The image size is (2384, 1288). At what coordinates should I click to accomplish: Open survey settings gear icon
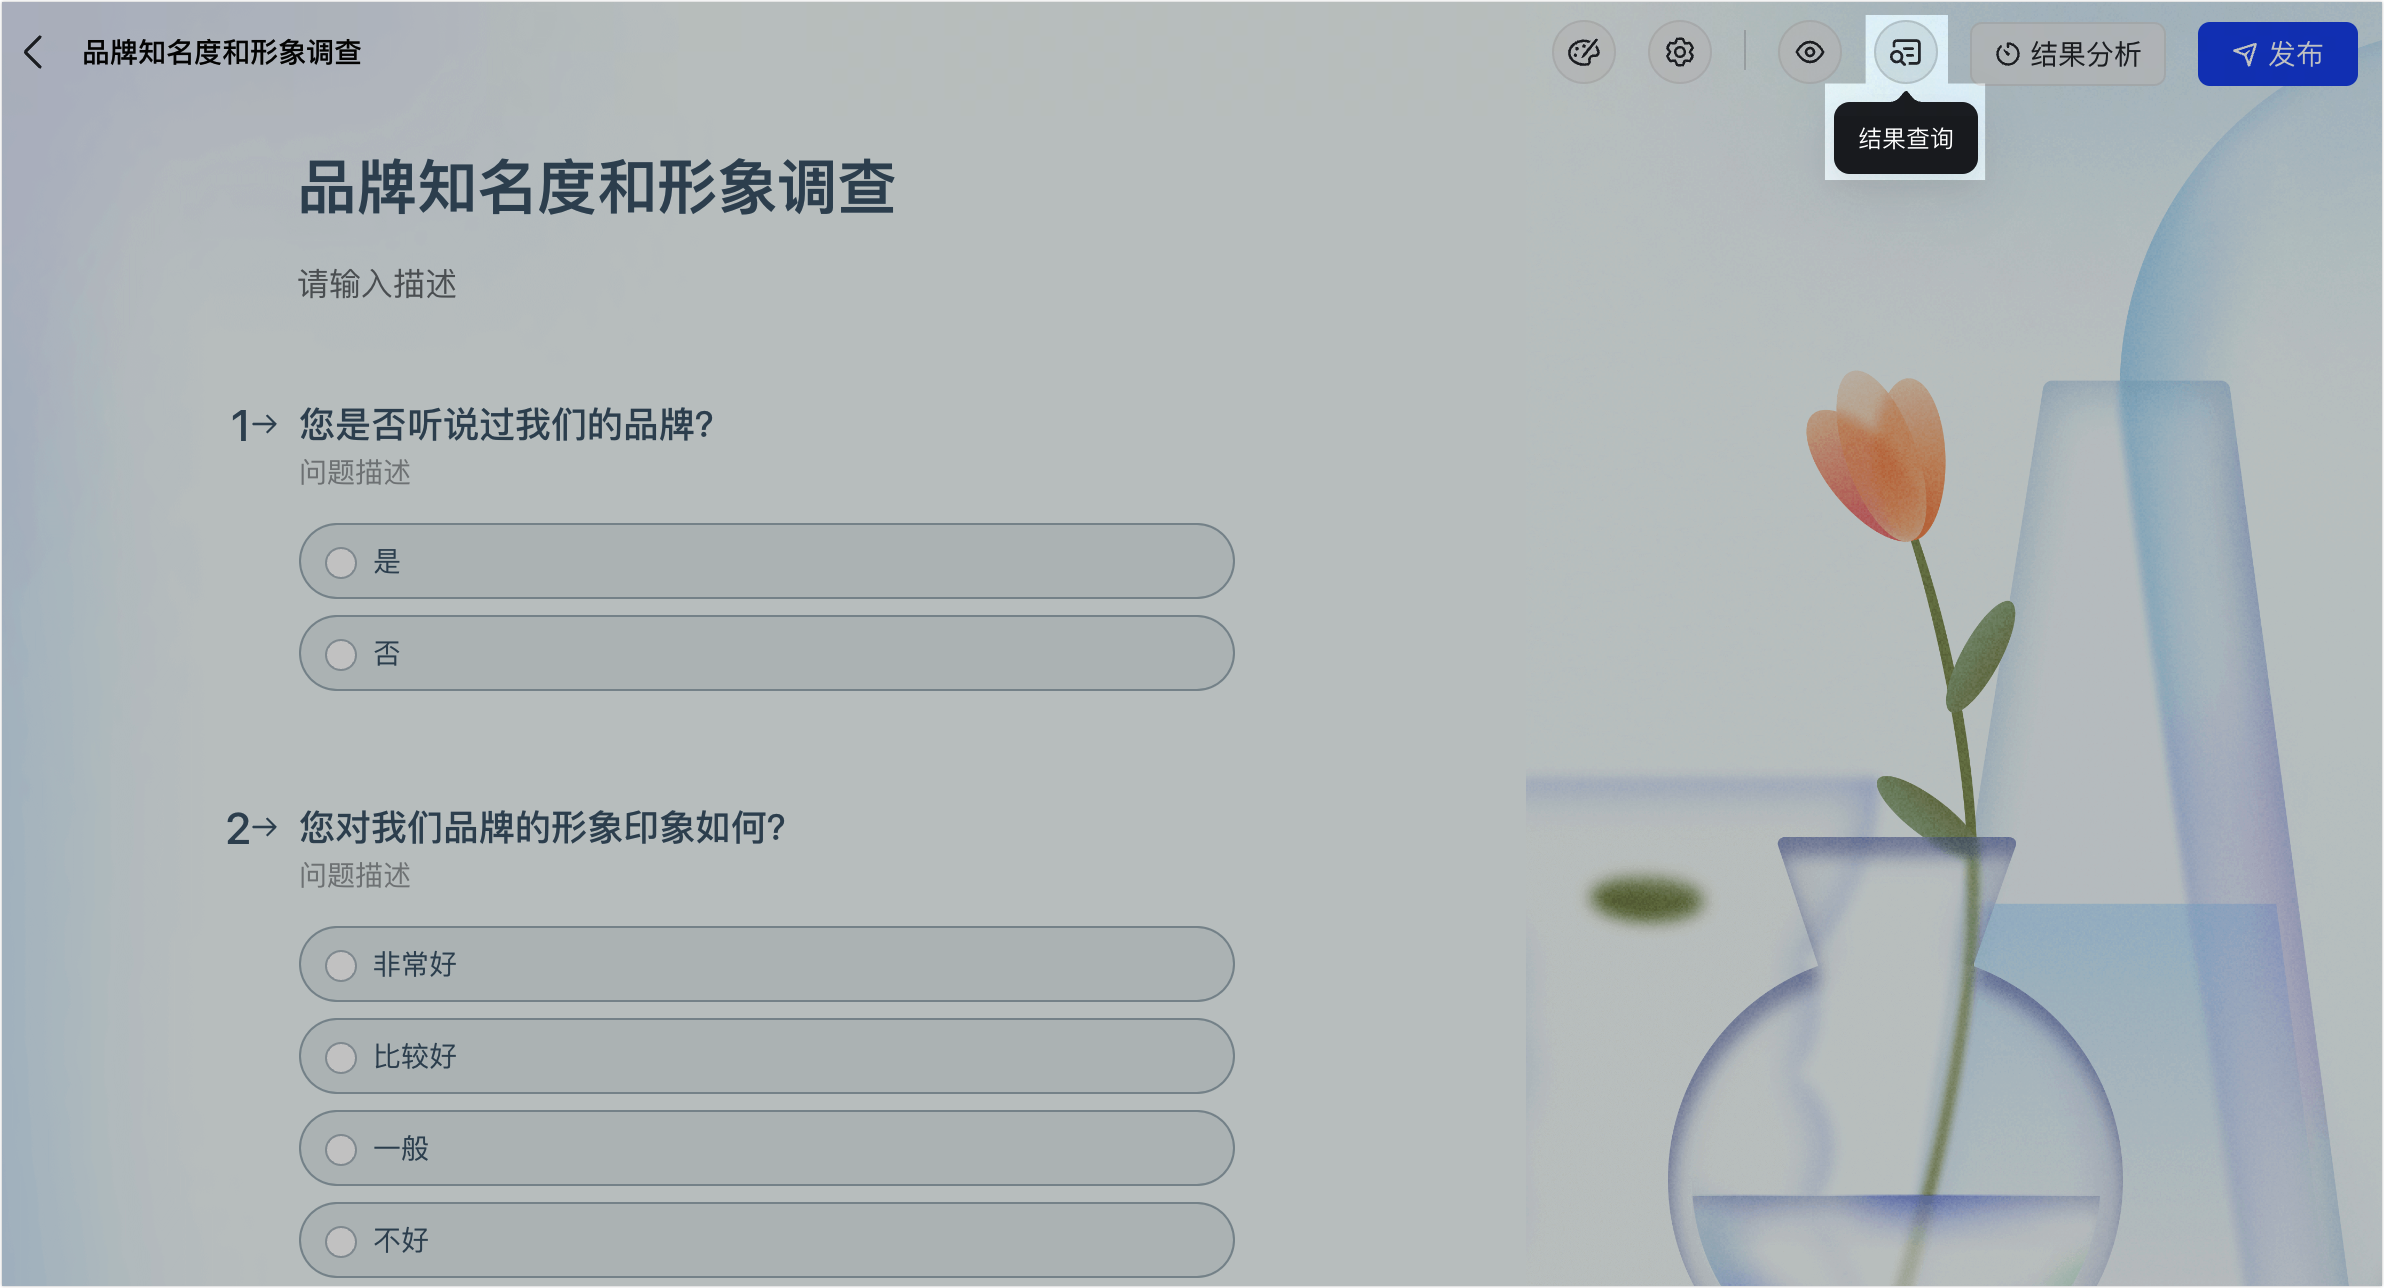click(x=1680, y=52)
